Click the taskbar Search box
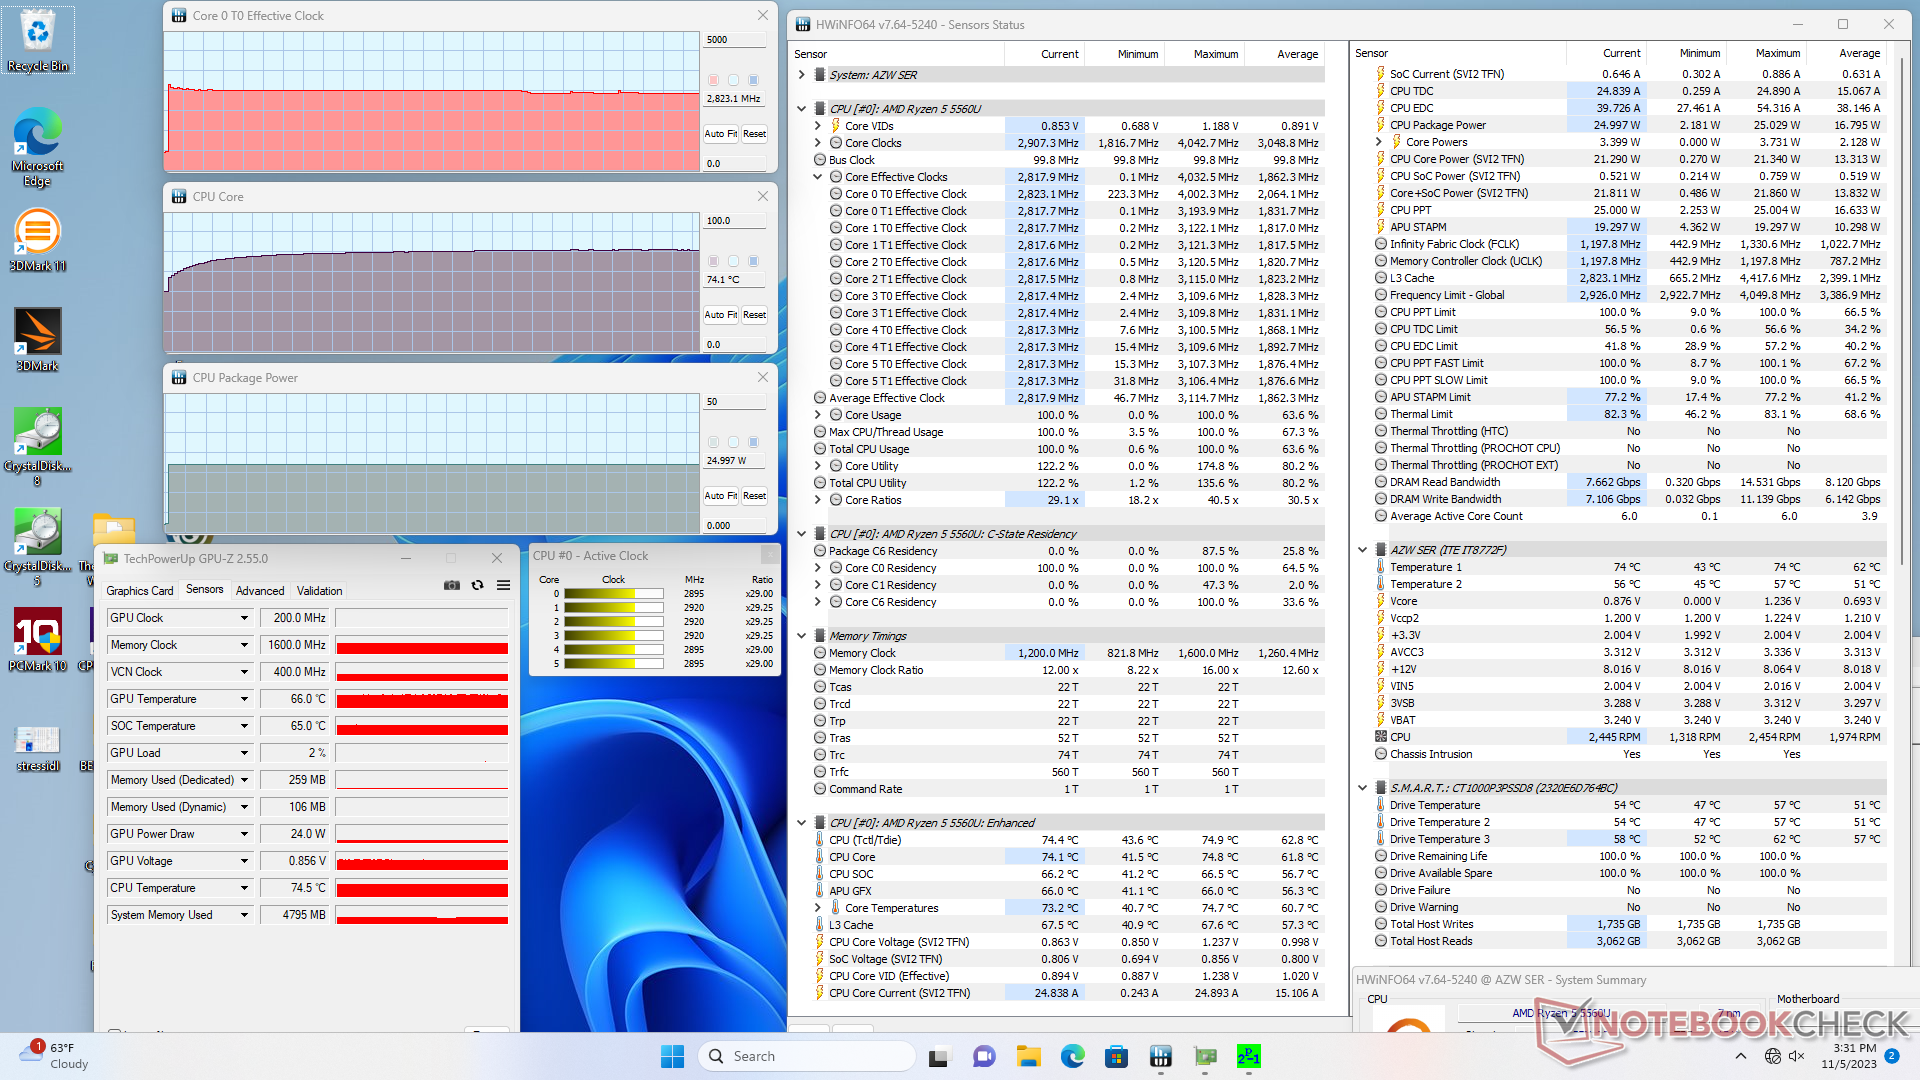Image resolution: width=1920 pixels, height=1080 pixels. pyautogui.click(x=807, y=1056)
